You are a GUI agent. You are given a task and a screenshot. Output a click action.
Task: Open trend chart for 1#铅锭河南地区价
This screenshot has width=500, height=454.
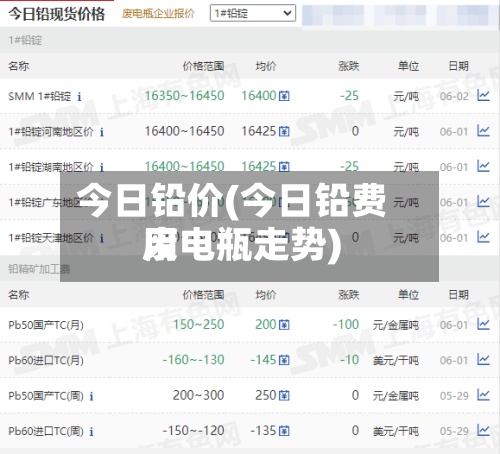tap(483, 131)
